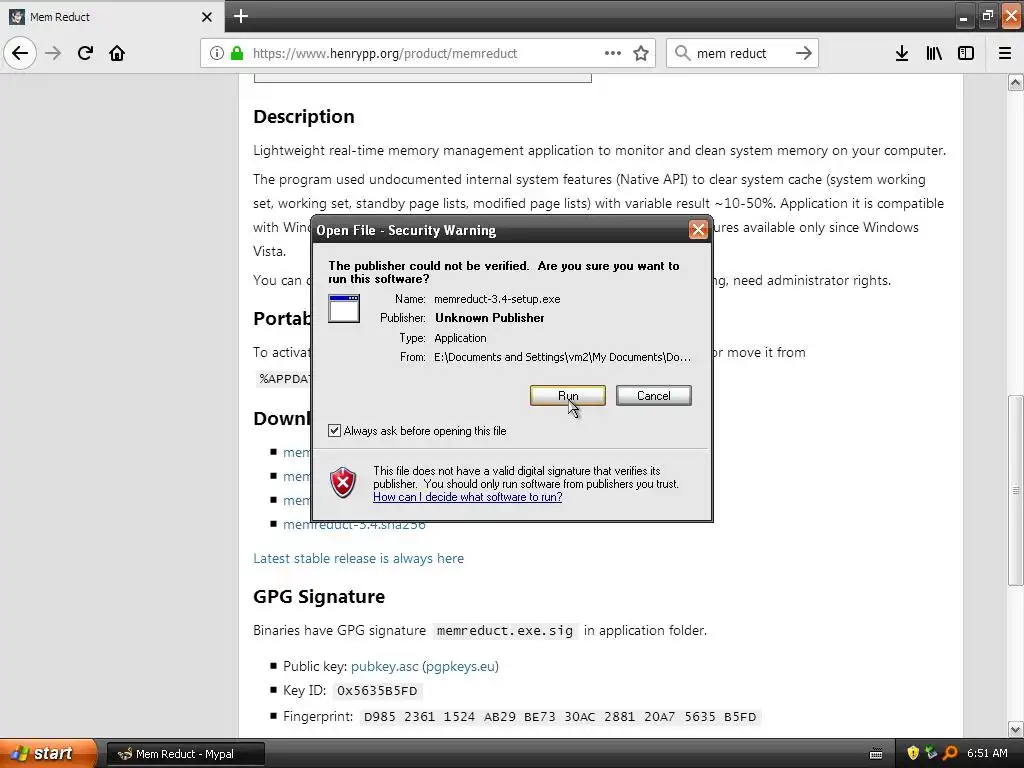Click Cancel in Security Warning dialog
The width and height of the screenshot is (1024, 768).
click(x=653, y=396)
